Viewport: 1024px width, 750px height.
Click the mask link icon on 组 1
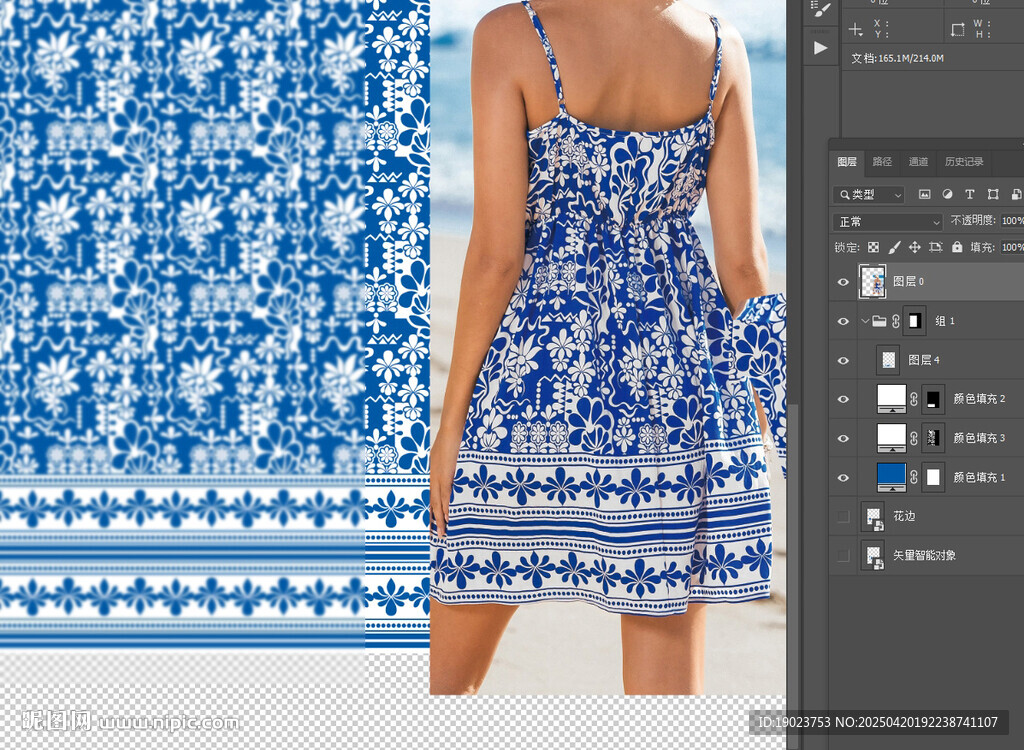pos(896,321)
